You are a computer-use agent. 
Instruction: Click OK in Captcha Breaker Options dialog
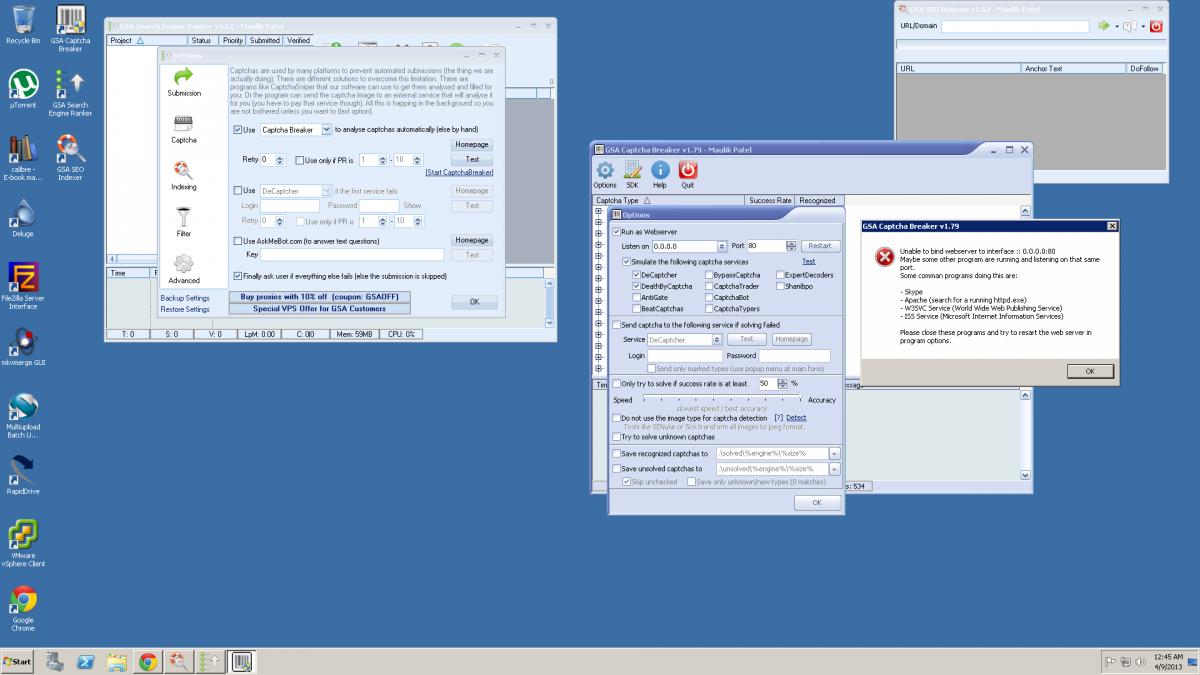point(817,502)
